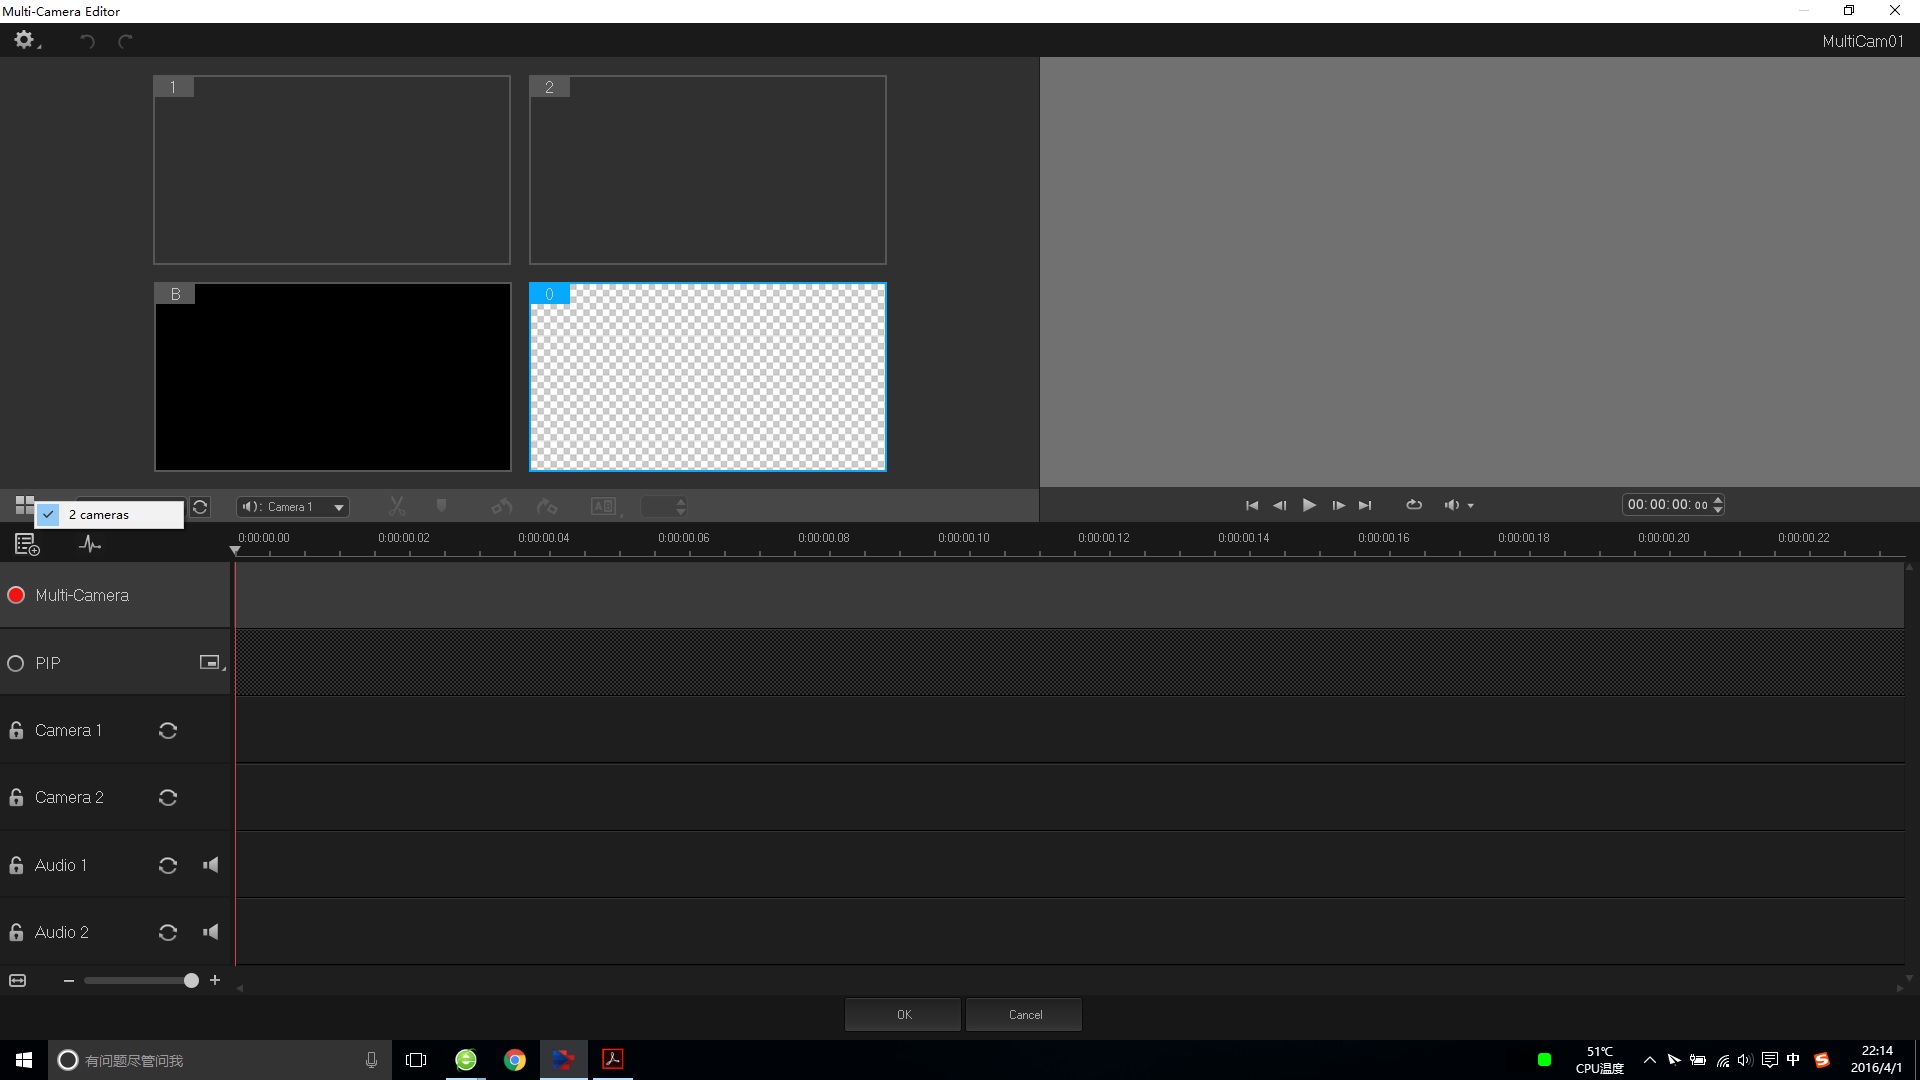This screenshot has height=1080, width=1920.
Task: Click the rotate left icon
Action: point(502,507)
